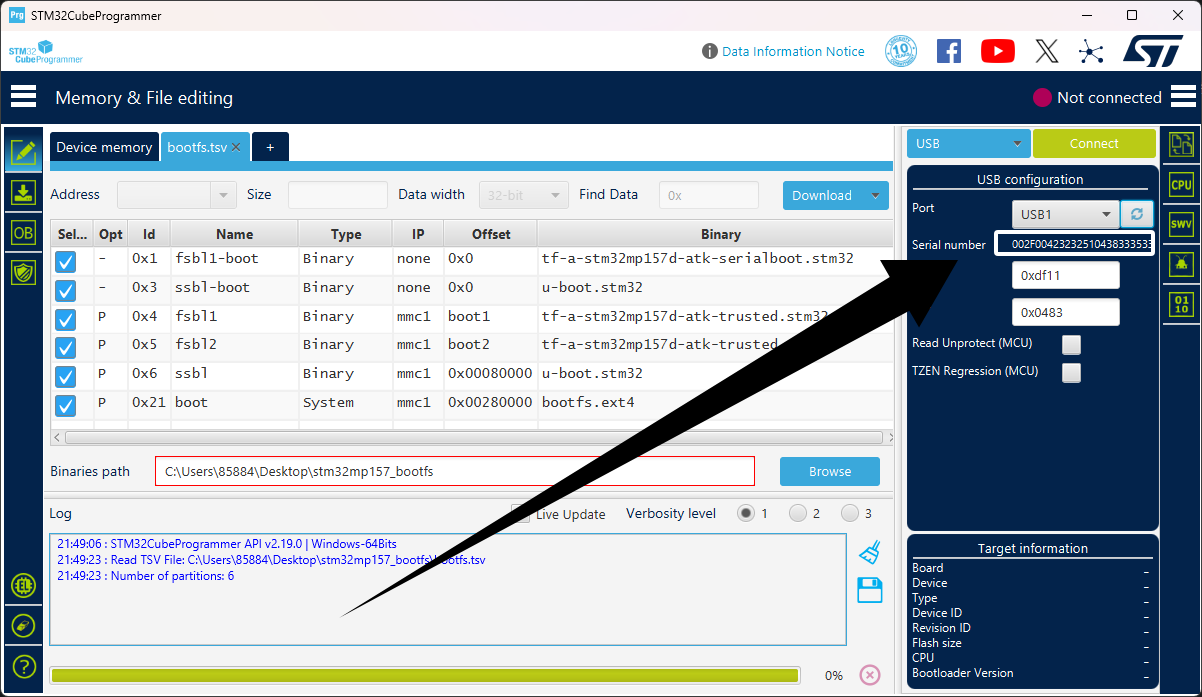Open the USB interface dropdown
The width and height of the screenshot is (1202, 697).
point(968,143)
